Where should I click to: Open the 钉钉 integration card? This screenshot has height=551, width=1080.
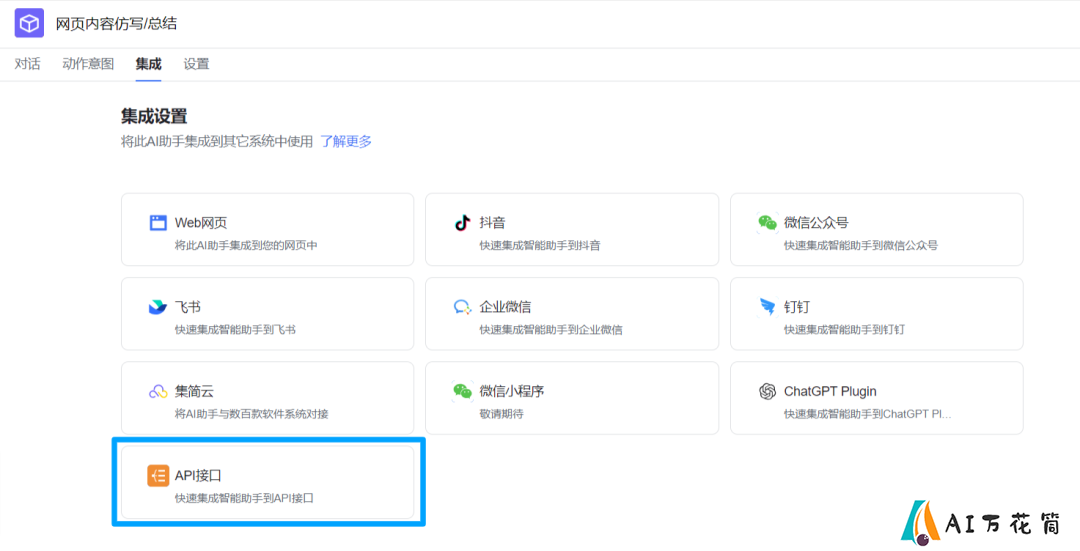click(877, 314)
